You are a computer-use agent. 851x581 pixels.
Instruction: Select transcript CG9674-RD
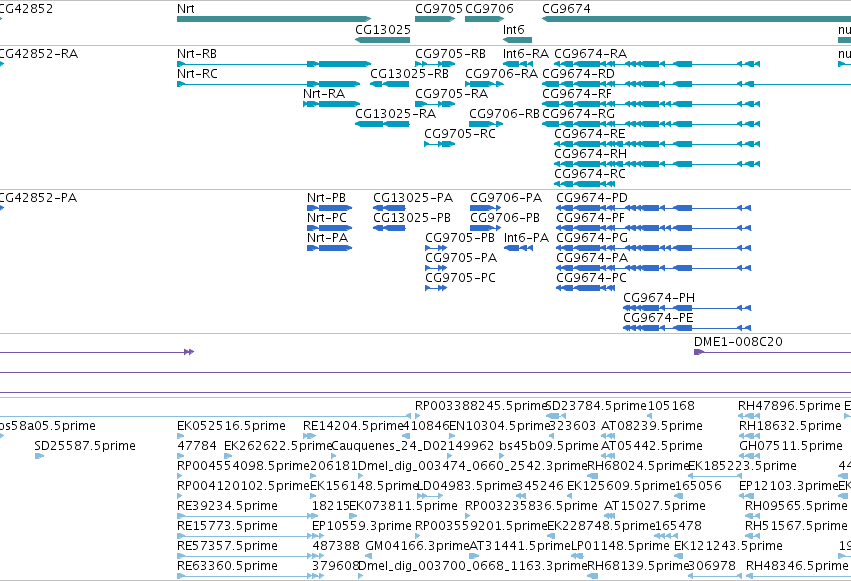[579, 74]
